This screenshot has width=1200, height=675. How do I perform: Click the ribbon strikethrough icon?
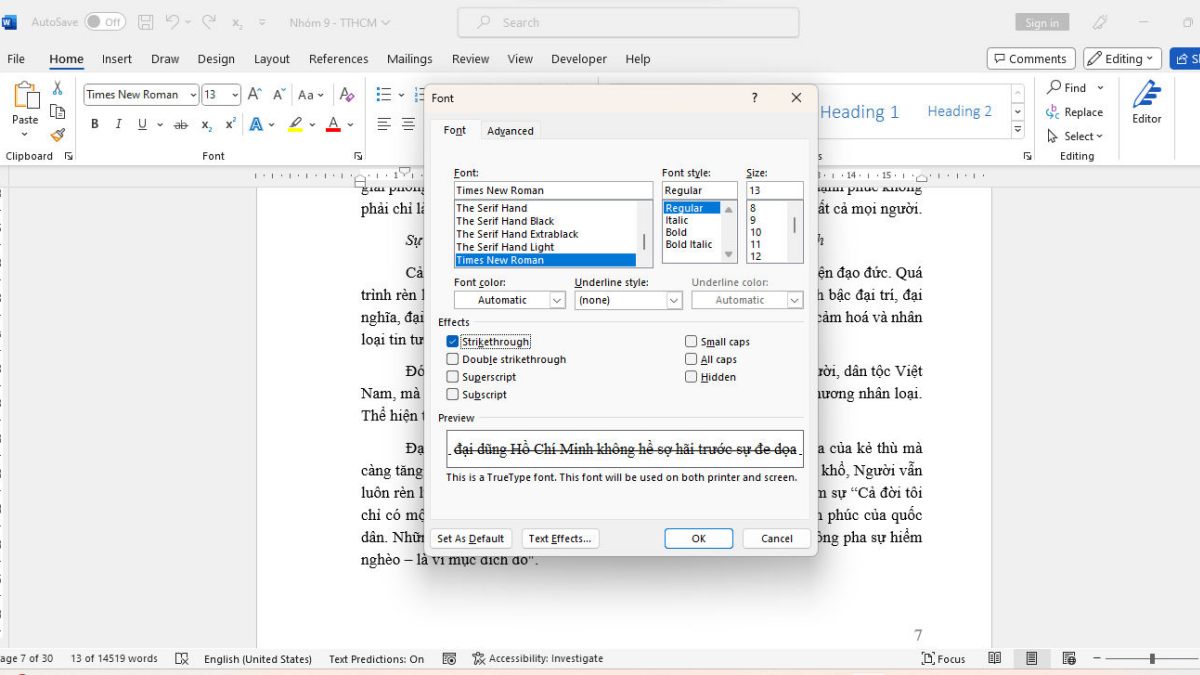181,125
